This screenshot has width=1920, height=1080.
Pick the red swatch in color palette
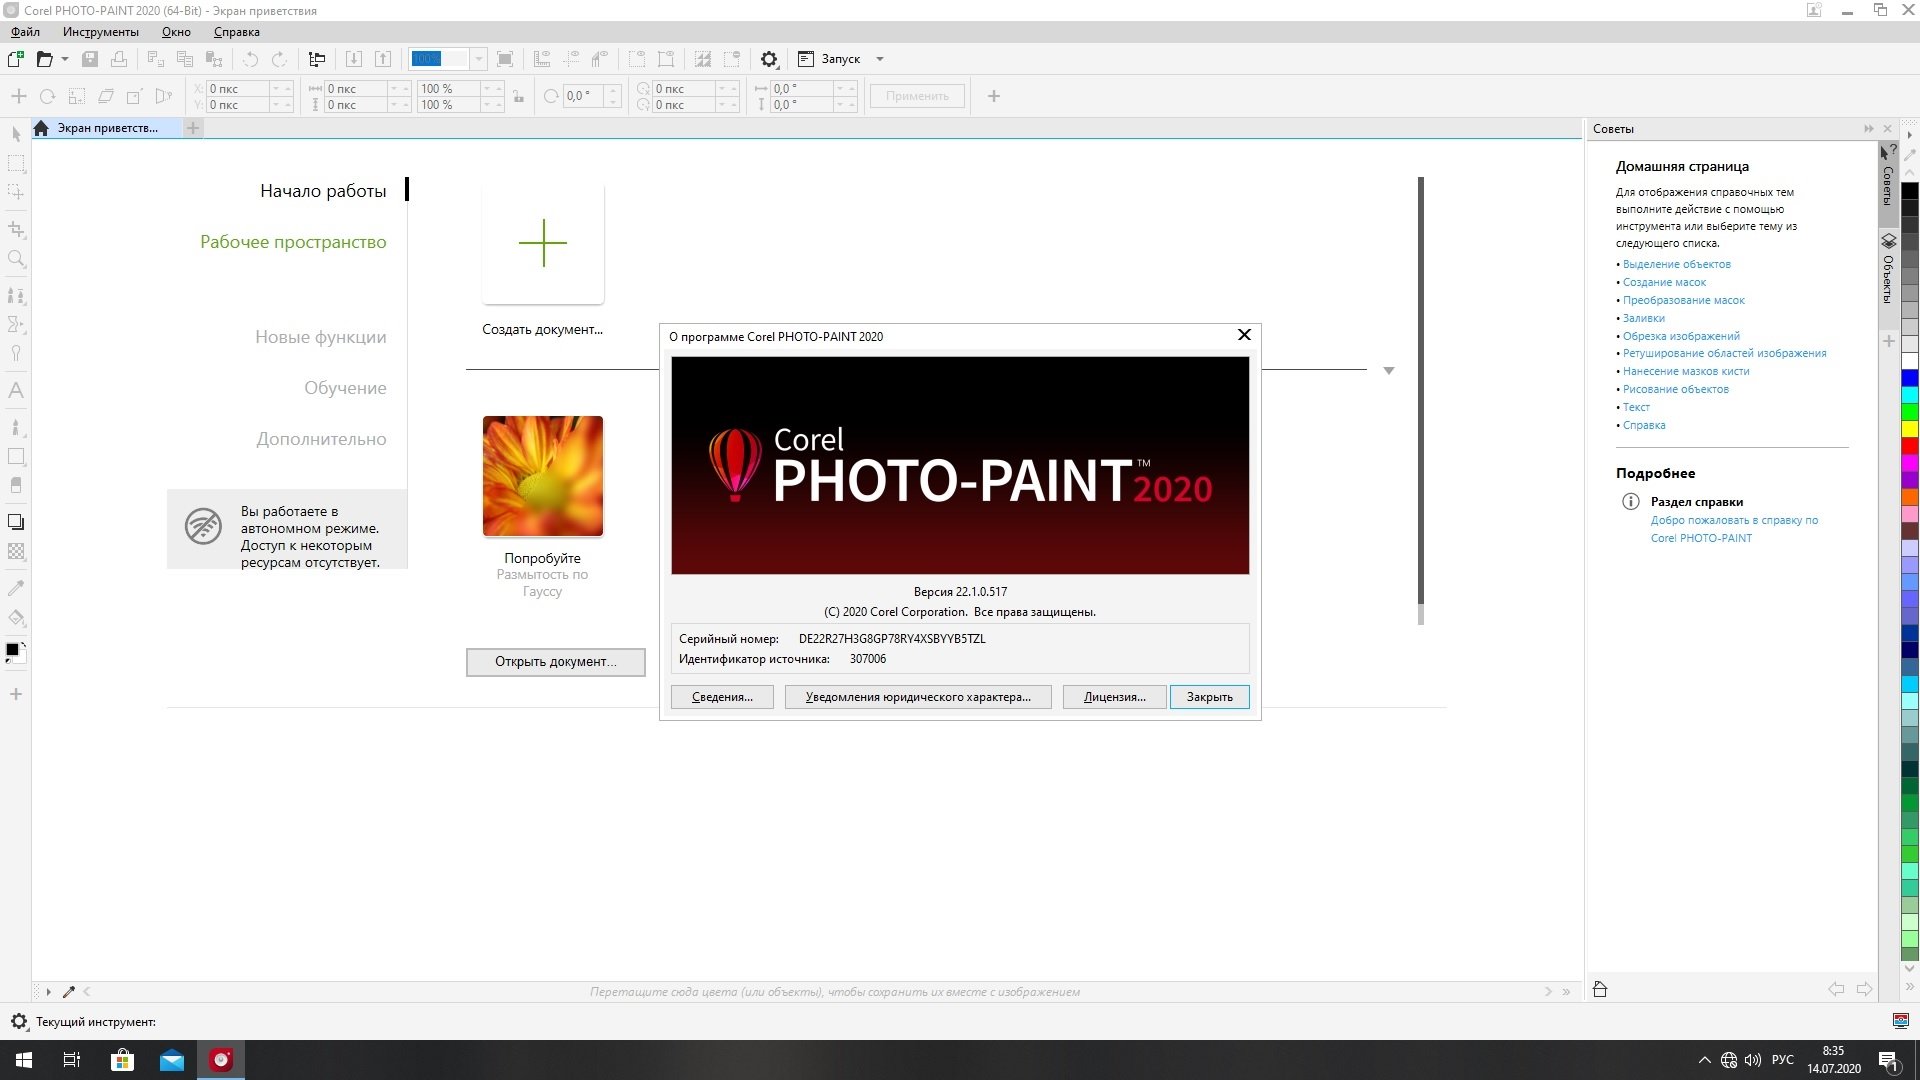pos(1909,446)
